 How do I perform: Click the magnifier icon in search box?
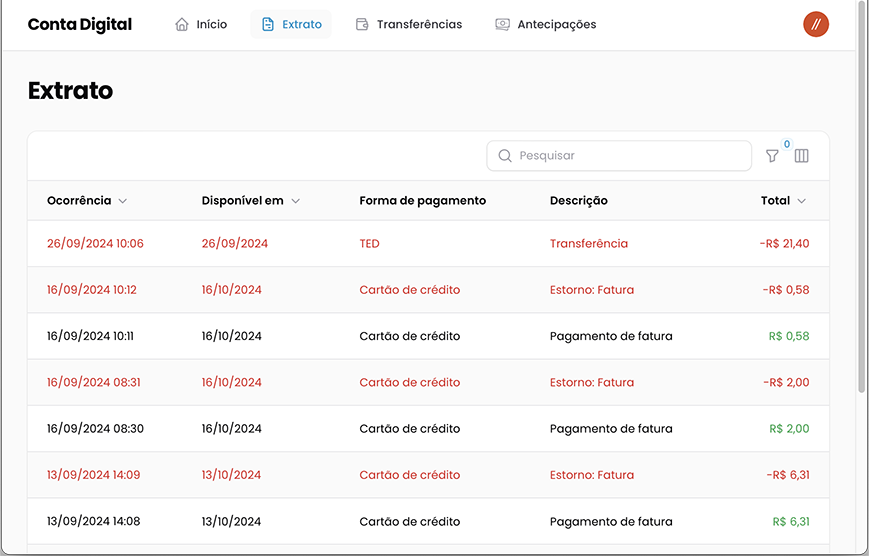tap(505, 156)
